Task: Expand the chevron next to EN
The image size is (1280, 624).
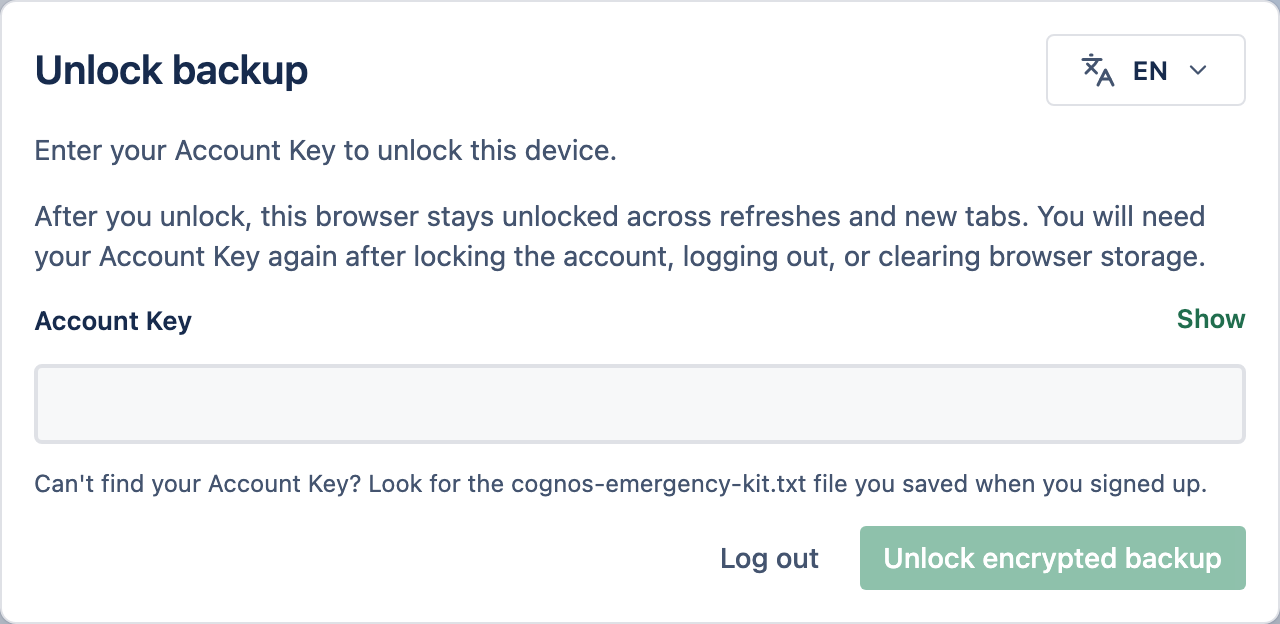Action: click(1197, 70)
